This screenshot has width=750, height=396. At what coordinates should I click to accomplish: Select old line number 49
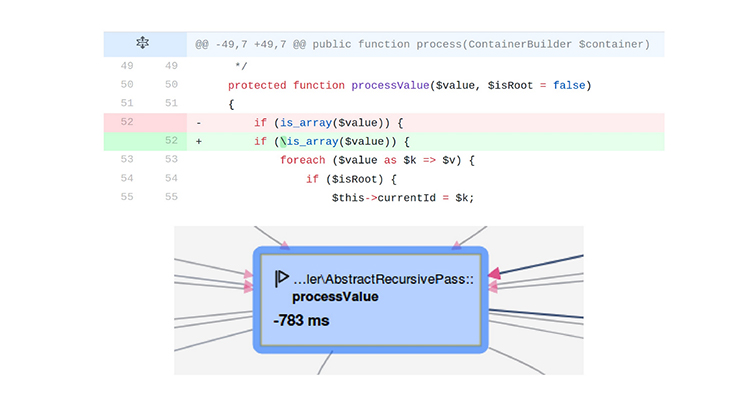tap(127, 66)
